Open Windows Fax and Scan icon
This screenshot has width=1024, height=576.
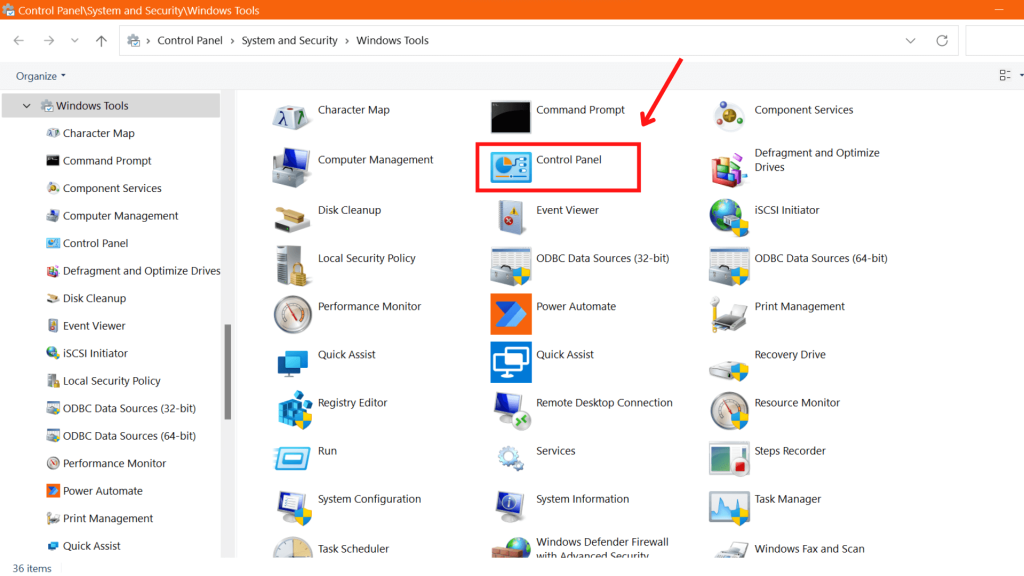[730, 549]
